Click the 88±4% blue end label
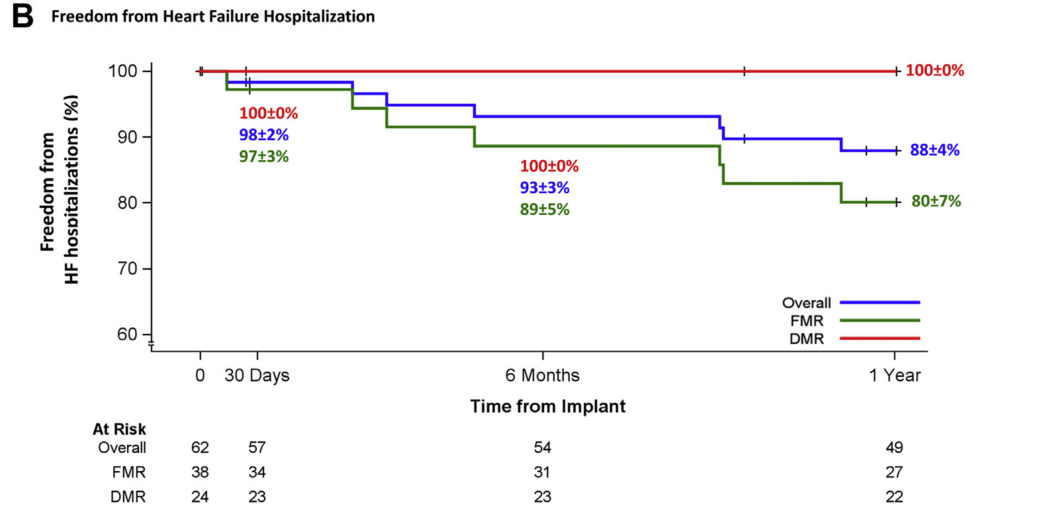Screen dimensions: 1048x525 [935, 150]
